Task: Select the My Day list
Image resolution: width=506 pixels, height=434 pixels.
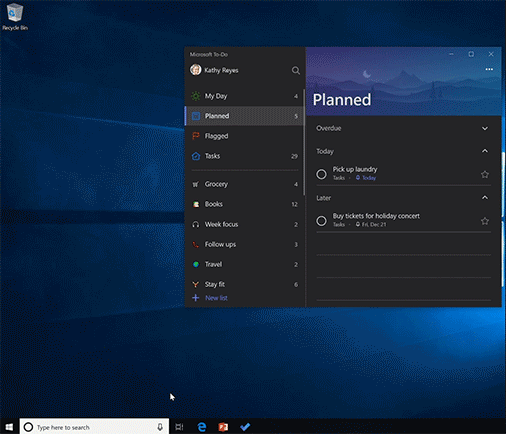Action: click(x=244, y=96)
